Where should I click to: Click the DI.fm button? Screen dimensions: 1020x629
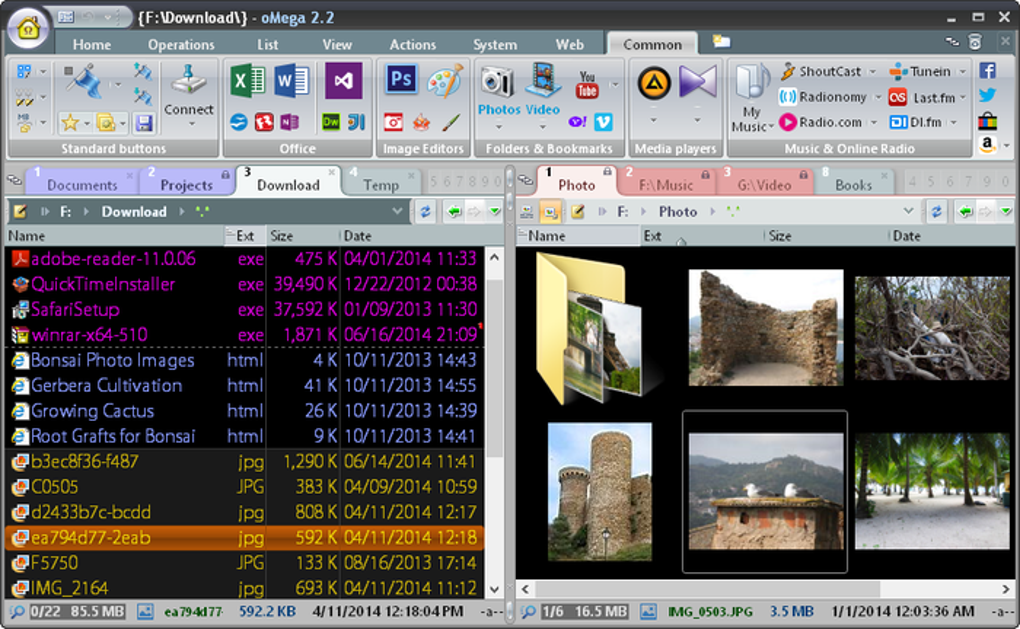[x=916, y=122]
